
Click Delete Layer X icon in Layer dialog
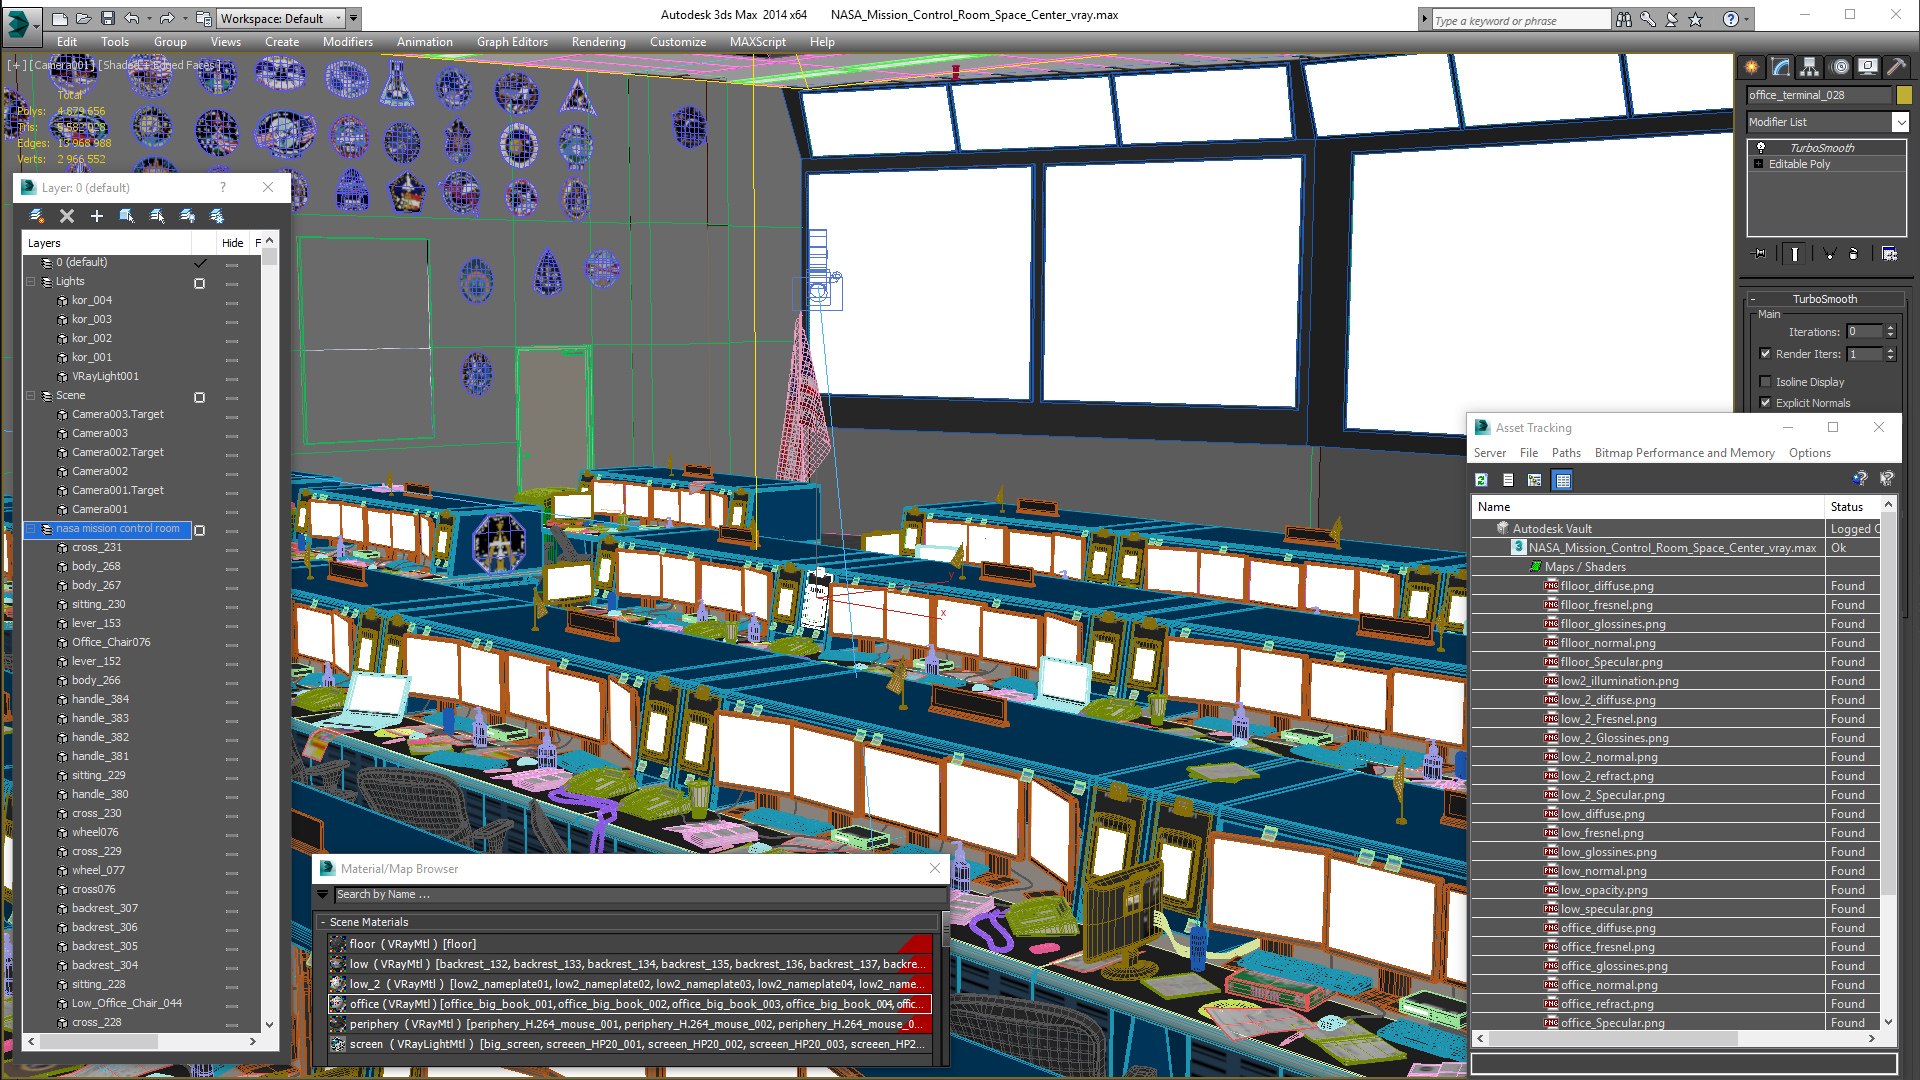67,216
